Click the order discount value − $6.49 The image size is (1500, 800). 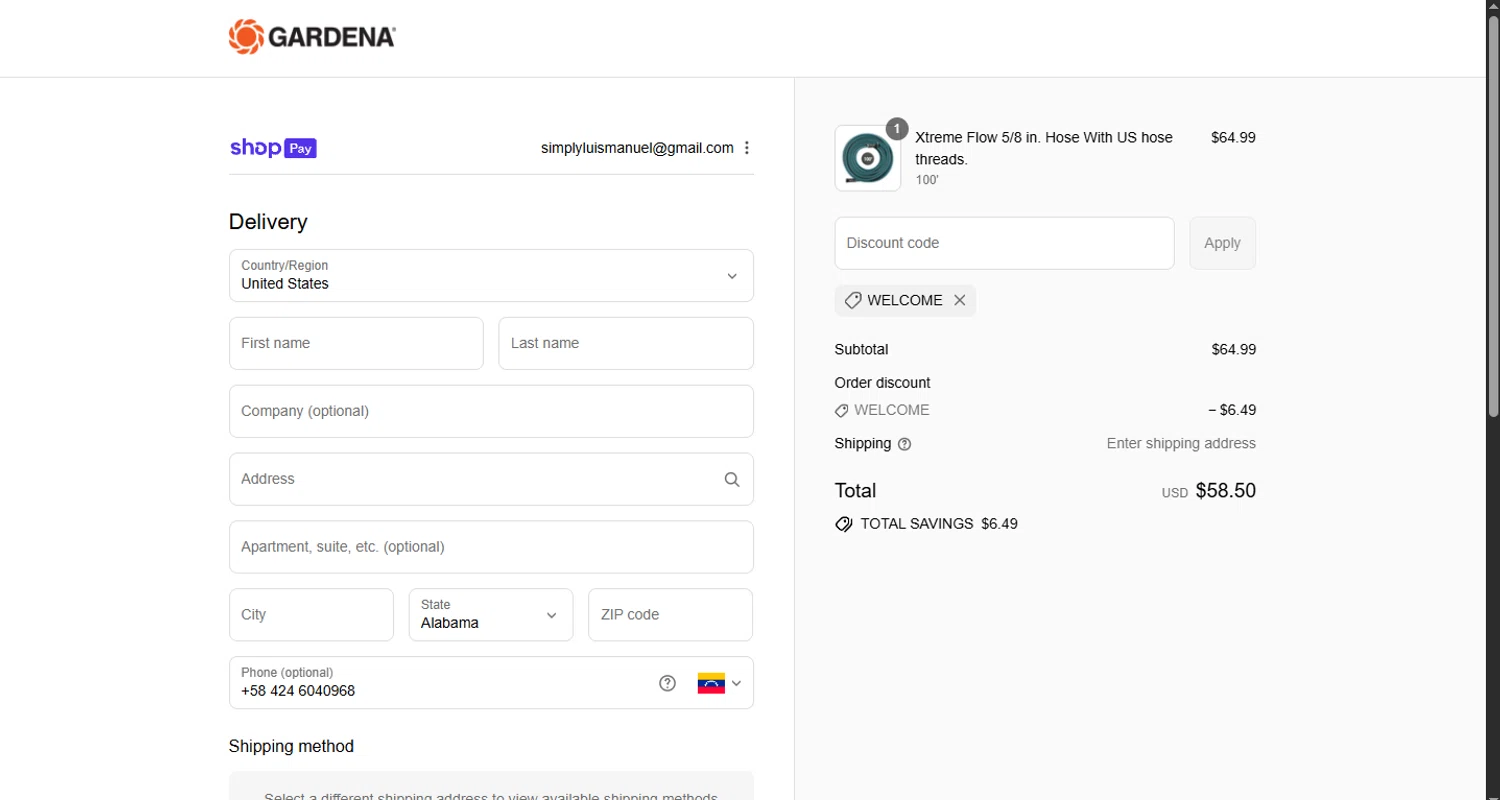[x=1232, y=410]
